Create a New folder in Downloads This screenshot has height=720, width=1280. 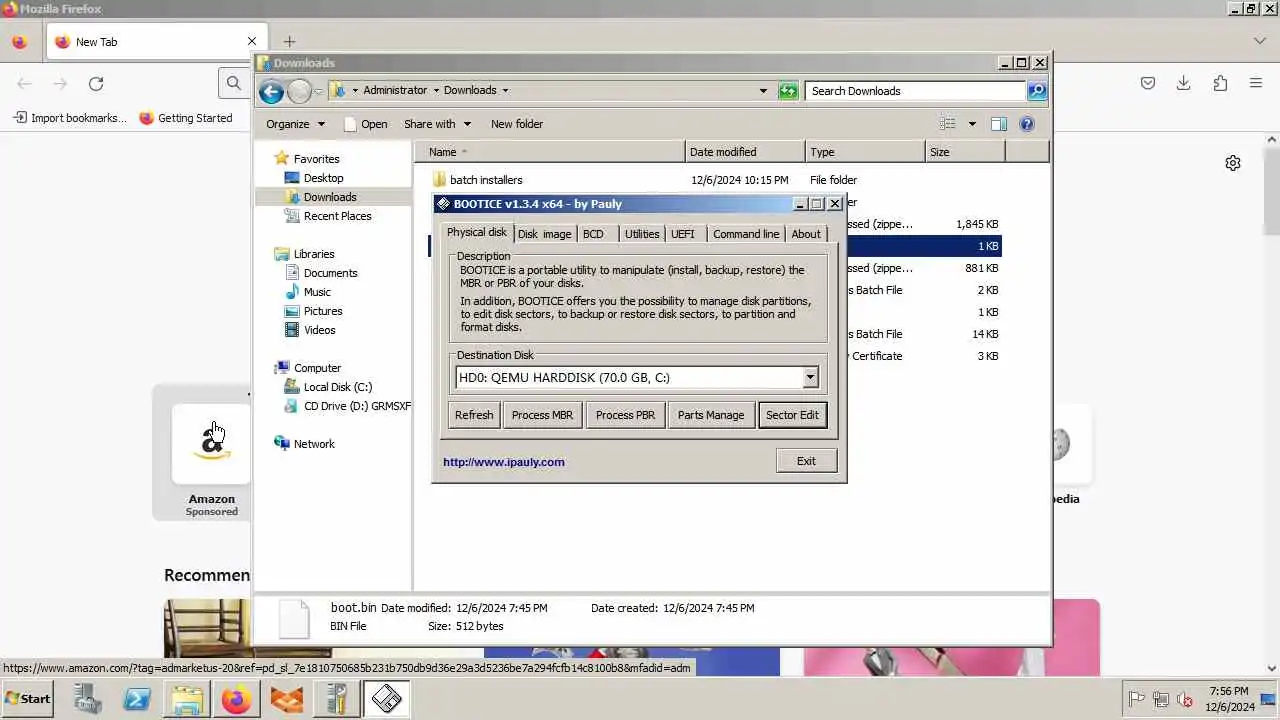click(517, 124)
